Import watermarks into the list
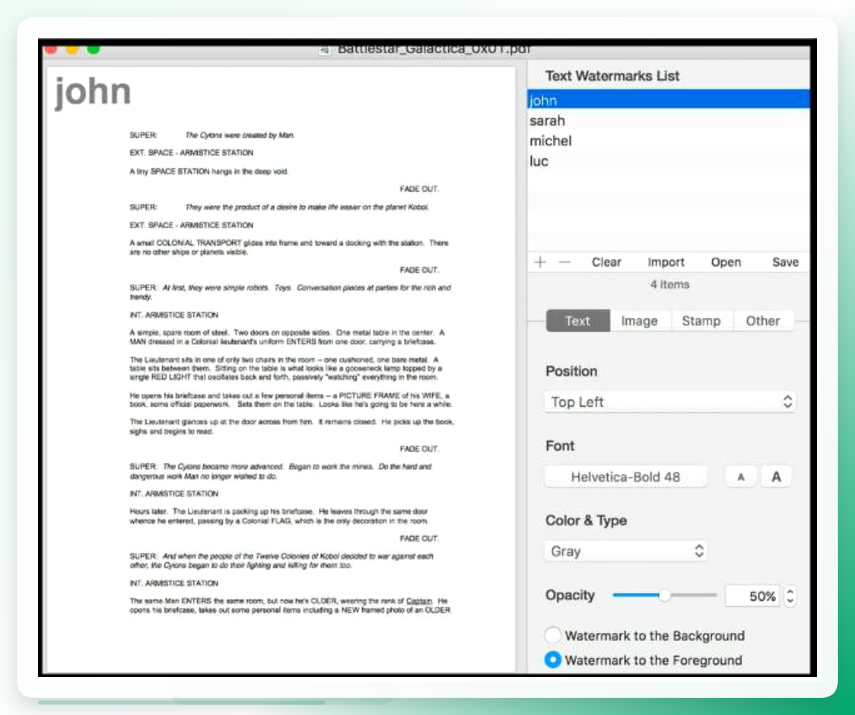The width and height of the screenshot is (855, 715). (666, 262)
